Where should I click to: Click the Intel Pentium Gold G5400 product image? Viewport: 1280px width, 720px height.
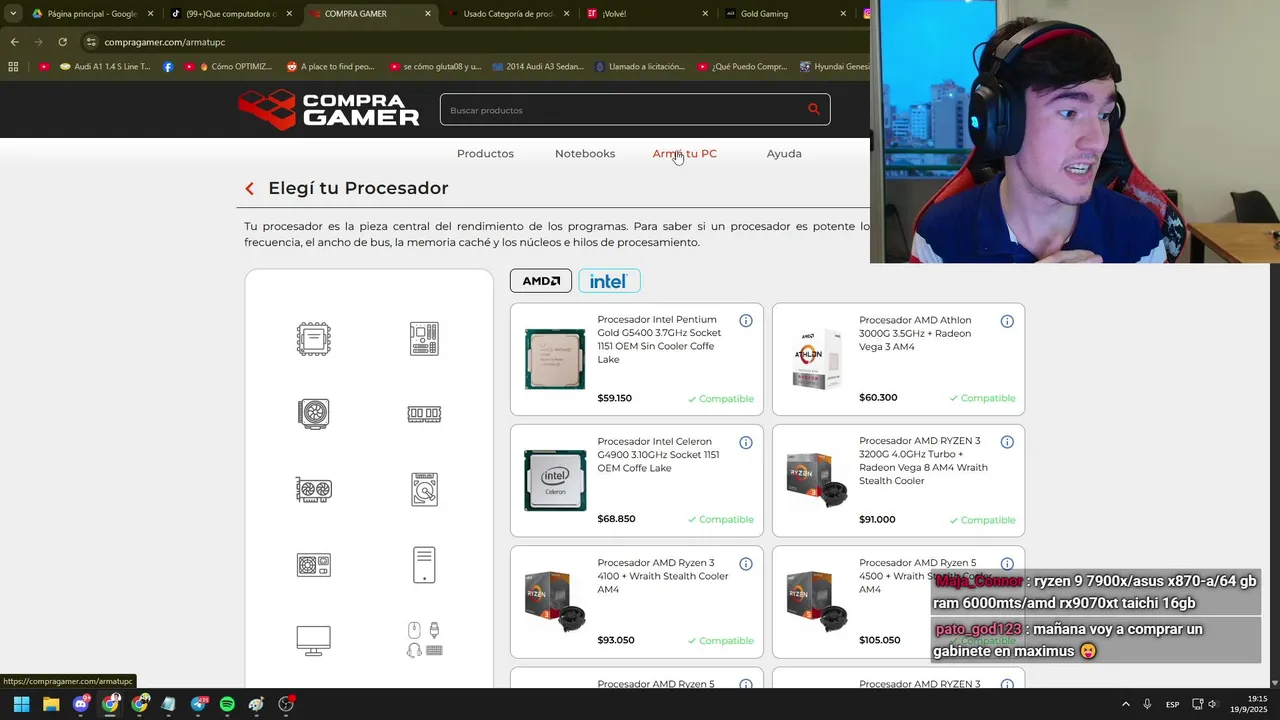[555, 358]
